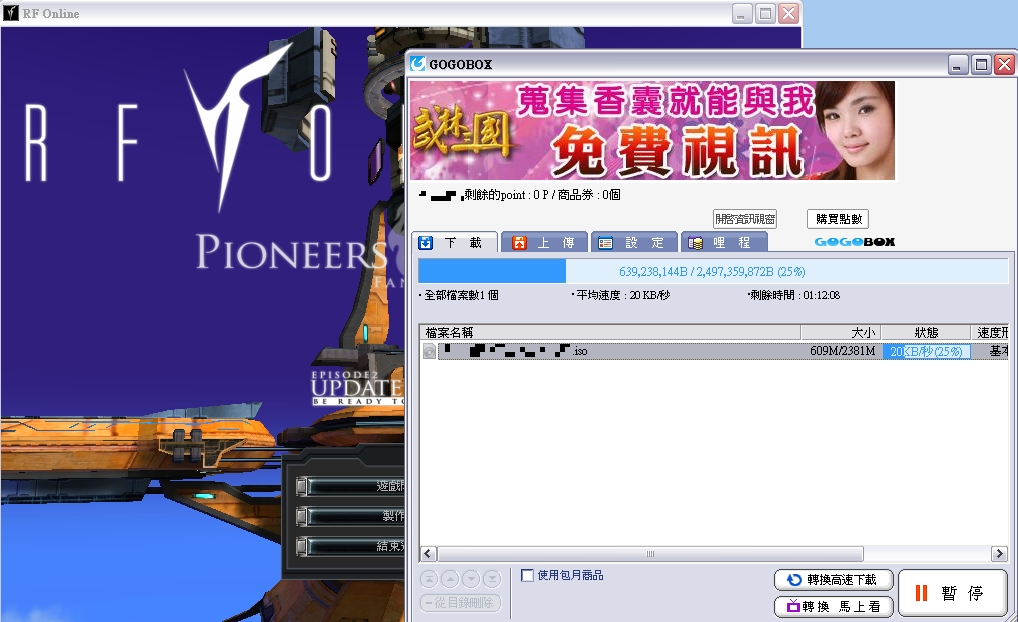Sort by the 檔案名稱 column header

click(610, 332)
